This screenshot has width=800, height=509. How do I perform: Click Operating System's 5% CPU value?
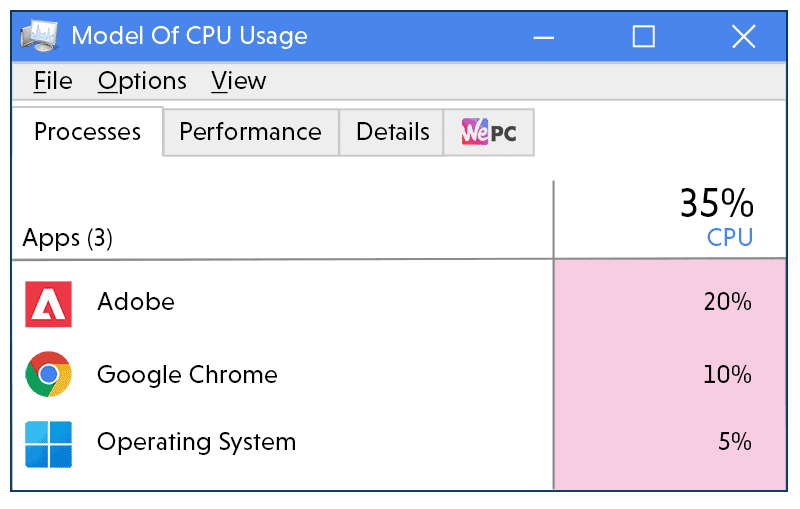coord(734,441)
